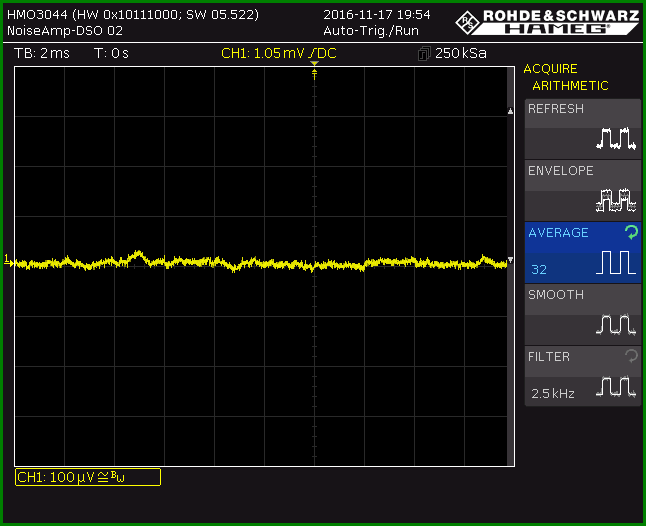Click the ENVELOPE waveform icon
The width and height of the screenshot is (646, 526).
tap(616, 200)
